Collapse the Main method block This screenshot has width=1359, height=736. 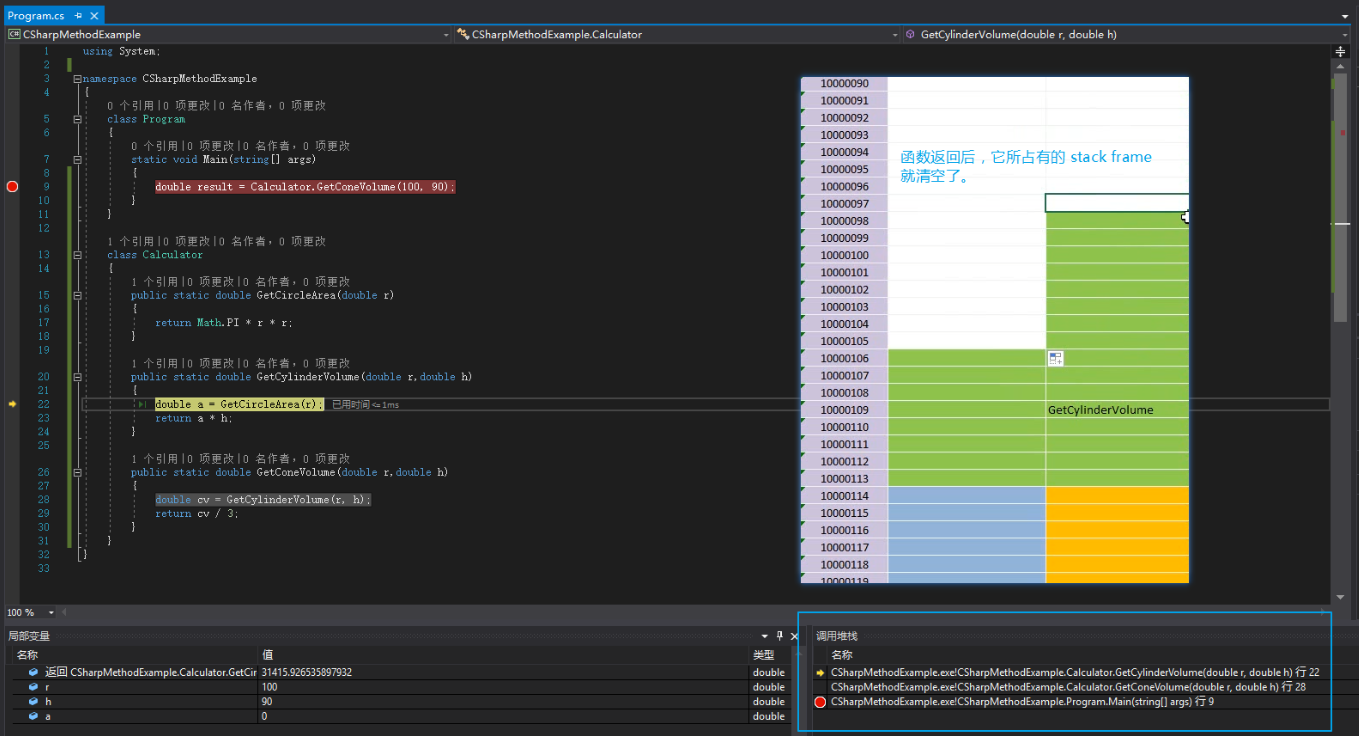point(77,159)
